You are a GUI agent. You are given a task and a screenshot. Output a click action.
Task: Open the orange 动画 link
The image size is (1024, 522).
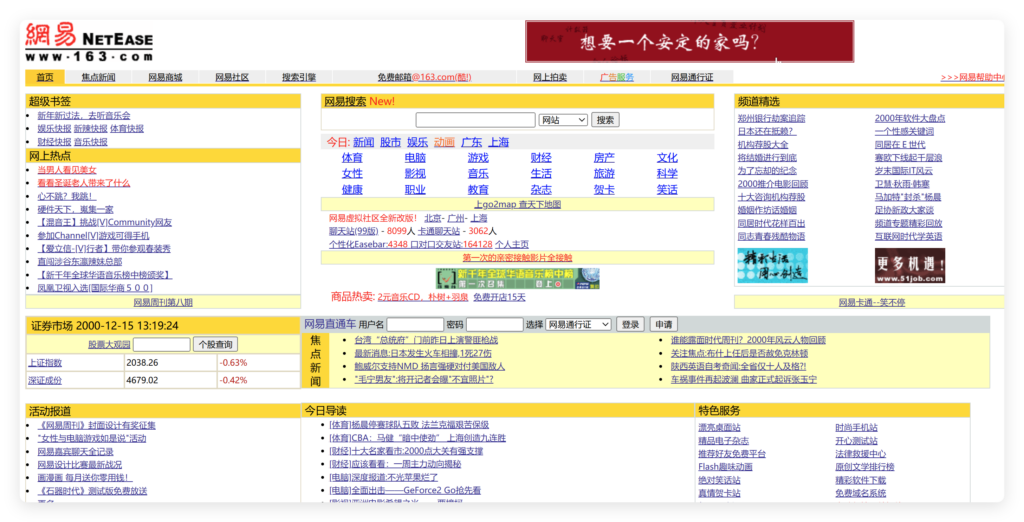tap(444, 142)
